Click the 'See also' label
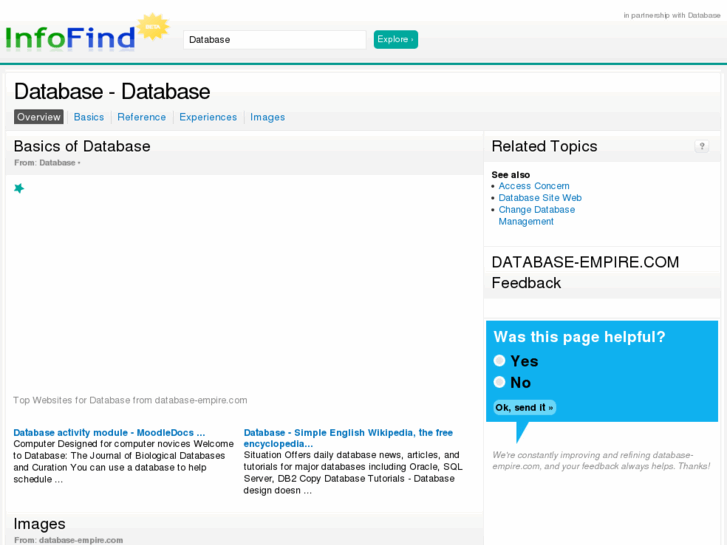The image size is (727, 545). pos(510,175)
